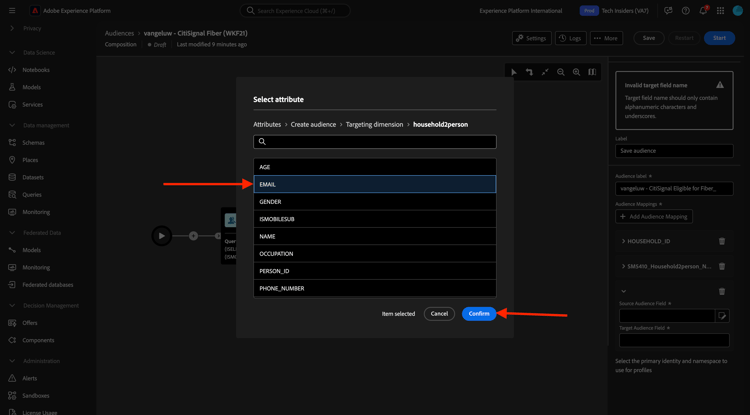Expand the HOUSEHOLD_ID mapping
The image size is (750, 415).
[623, 241]
